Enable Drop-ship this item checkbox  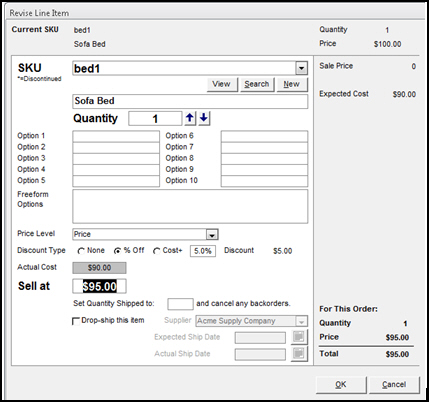[76, 321]
